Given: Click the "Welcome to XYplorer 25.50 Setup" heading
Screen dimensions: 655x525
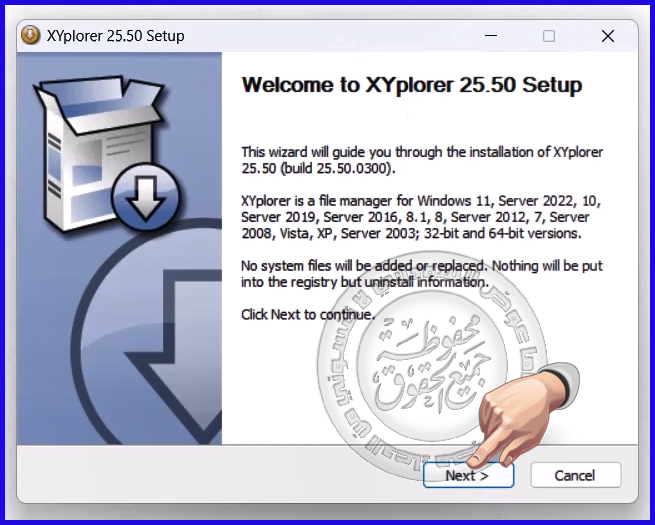Looking at the screenshot, I should click(x=411, y=85).
